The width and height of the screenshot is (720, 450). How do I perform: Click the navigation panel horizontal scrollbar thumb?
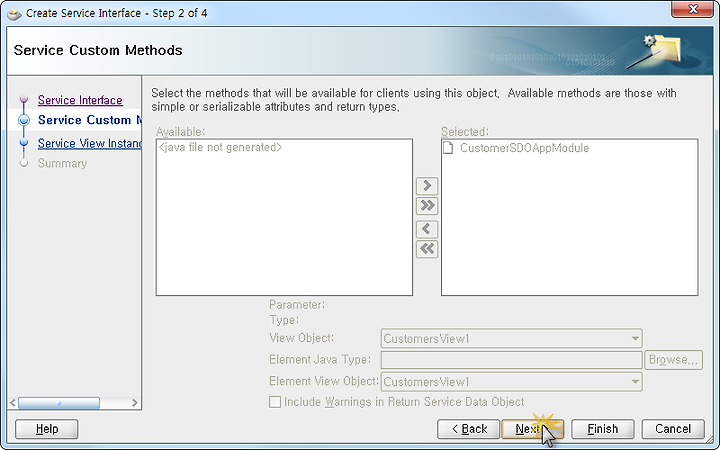(59, 403)
